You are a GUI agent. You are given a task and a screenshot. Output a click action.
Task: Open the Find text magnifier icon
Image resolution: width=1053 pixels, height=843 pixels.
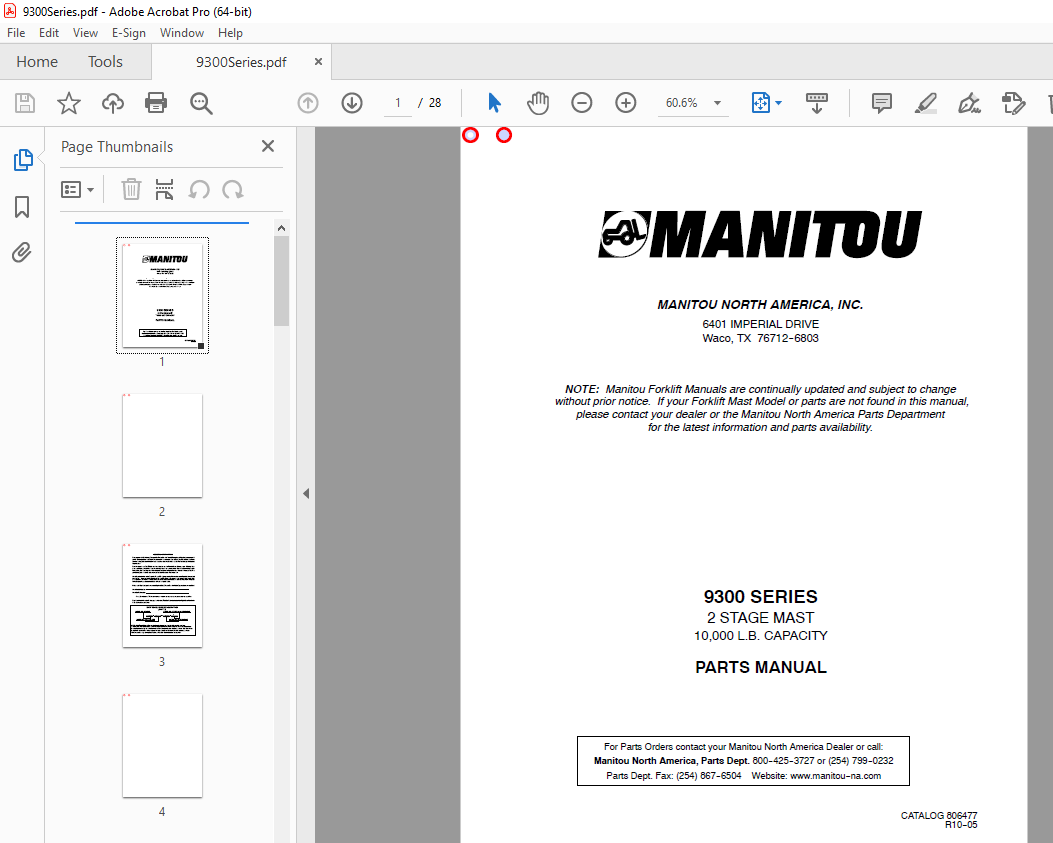[x=201, y=103]
